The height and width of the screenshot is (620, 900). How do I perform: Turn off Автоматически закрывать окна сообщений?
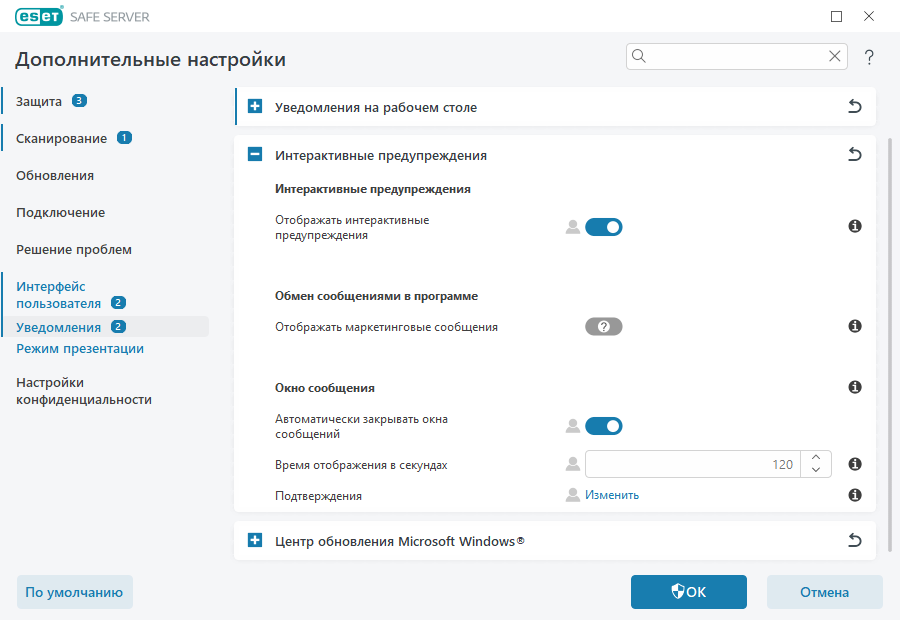[604, 425]
